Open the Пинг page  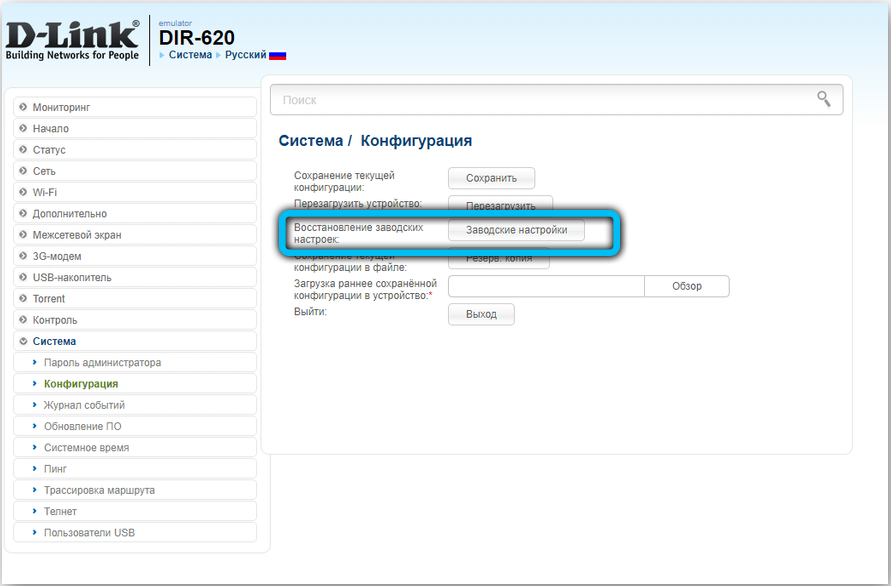pyautogui.click(x=135, y=469)
